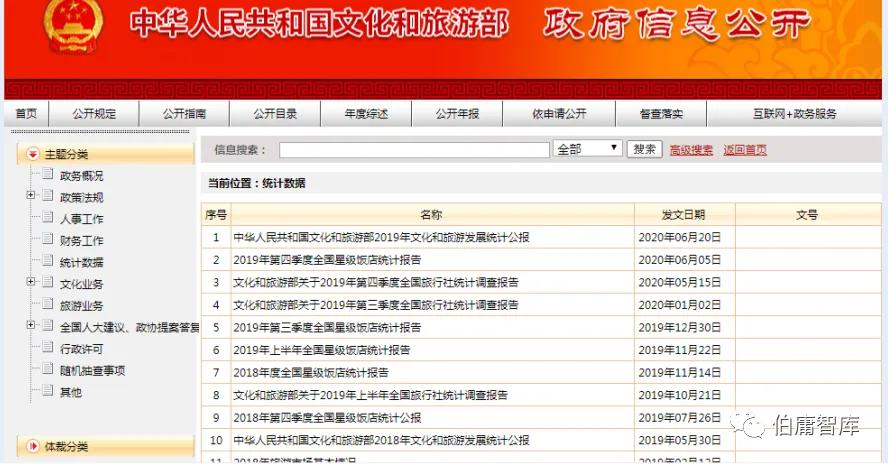The image size is (888, 464).
Task: Expand the 全国人大建议 tree node
Action: pyautogui.click(x=31, y=325)
